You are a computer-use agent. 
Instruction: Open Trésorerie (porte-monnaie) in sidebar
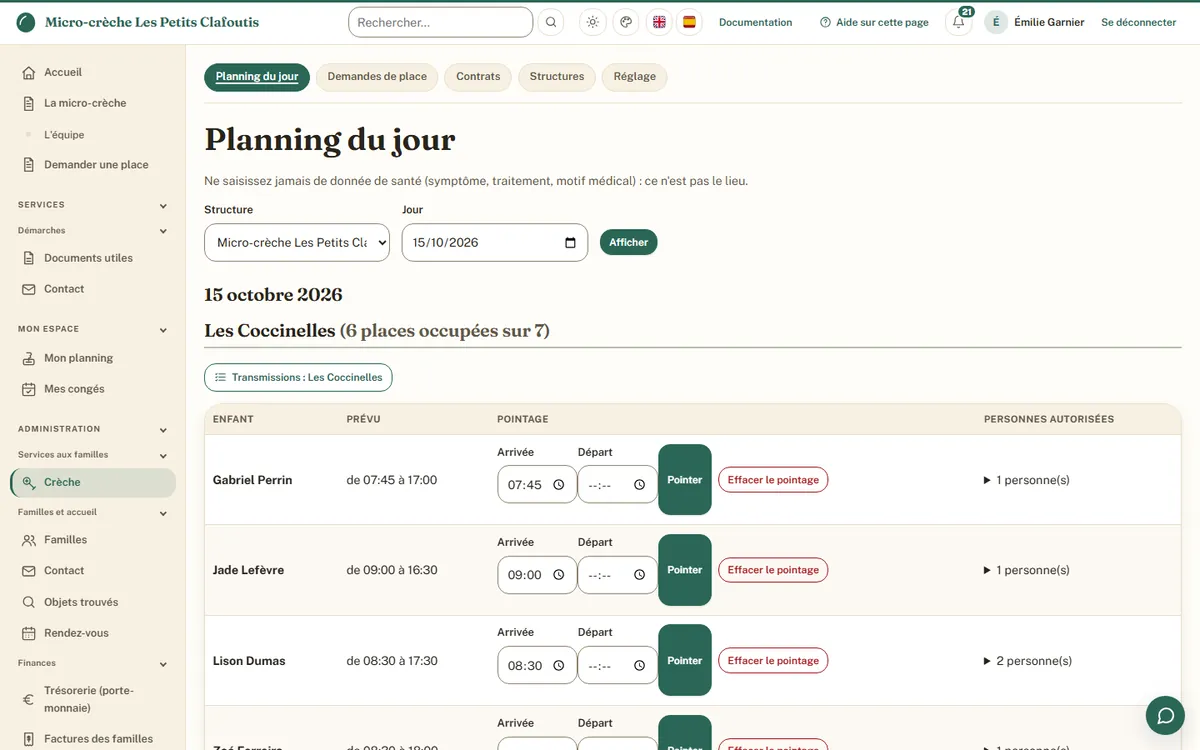coord(93,699)
